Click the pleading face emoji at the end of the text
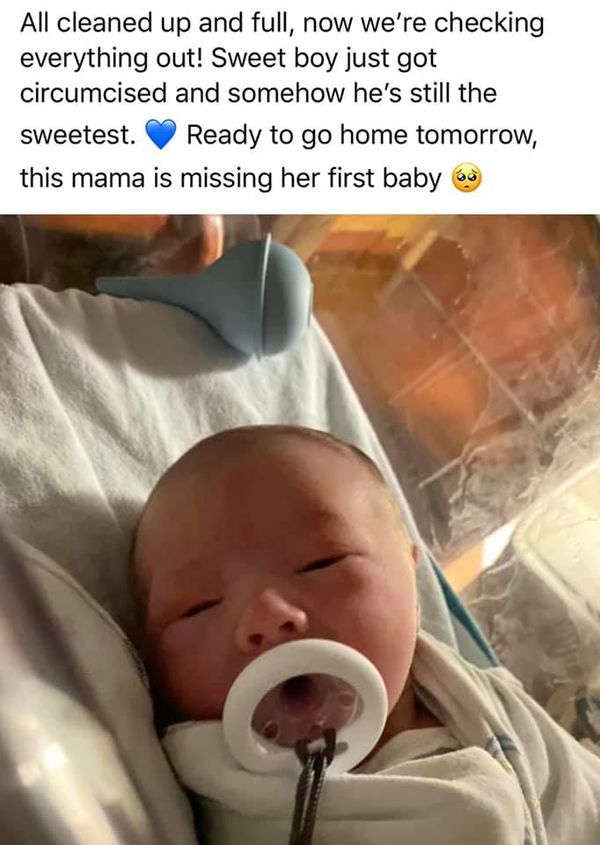The image size is (600, 845). (x=467, y=178)
